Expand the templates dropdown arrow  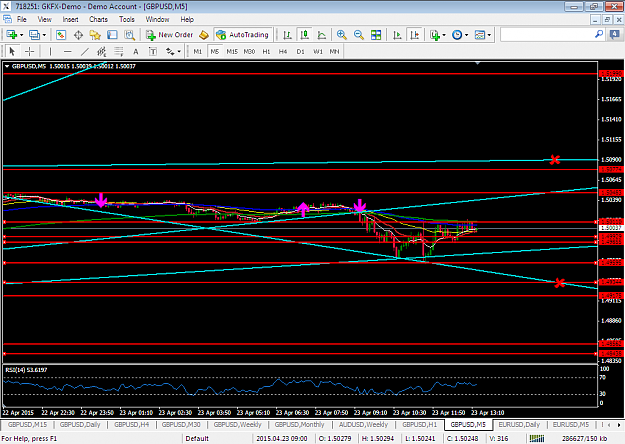[489, 35]
